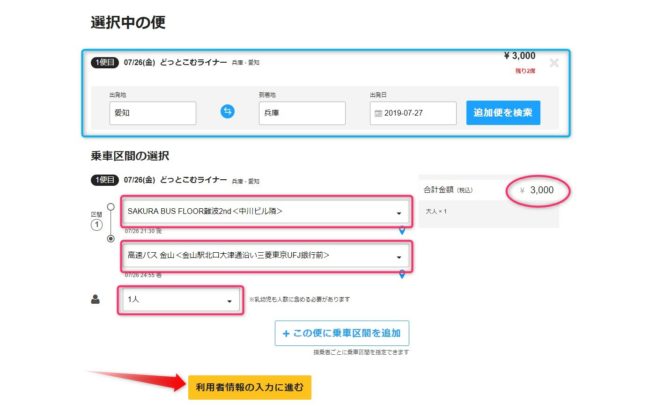Viewport: 650px width, 417px height.
Task: Click この便に乗車区間を追加 button
Action: pos(341,333)
